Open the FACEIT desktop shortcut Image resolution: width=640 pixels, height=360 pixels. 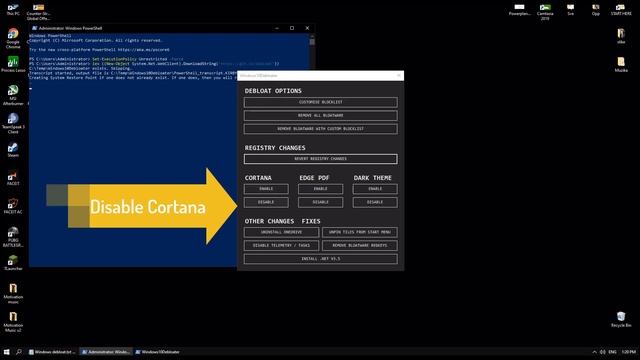(x=13, y=178)
